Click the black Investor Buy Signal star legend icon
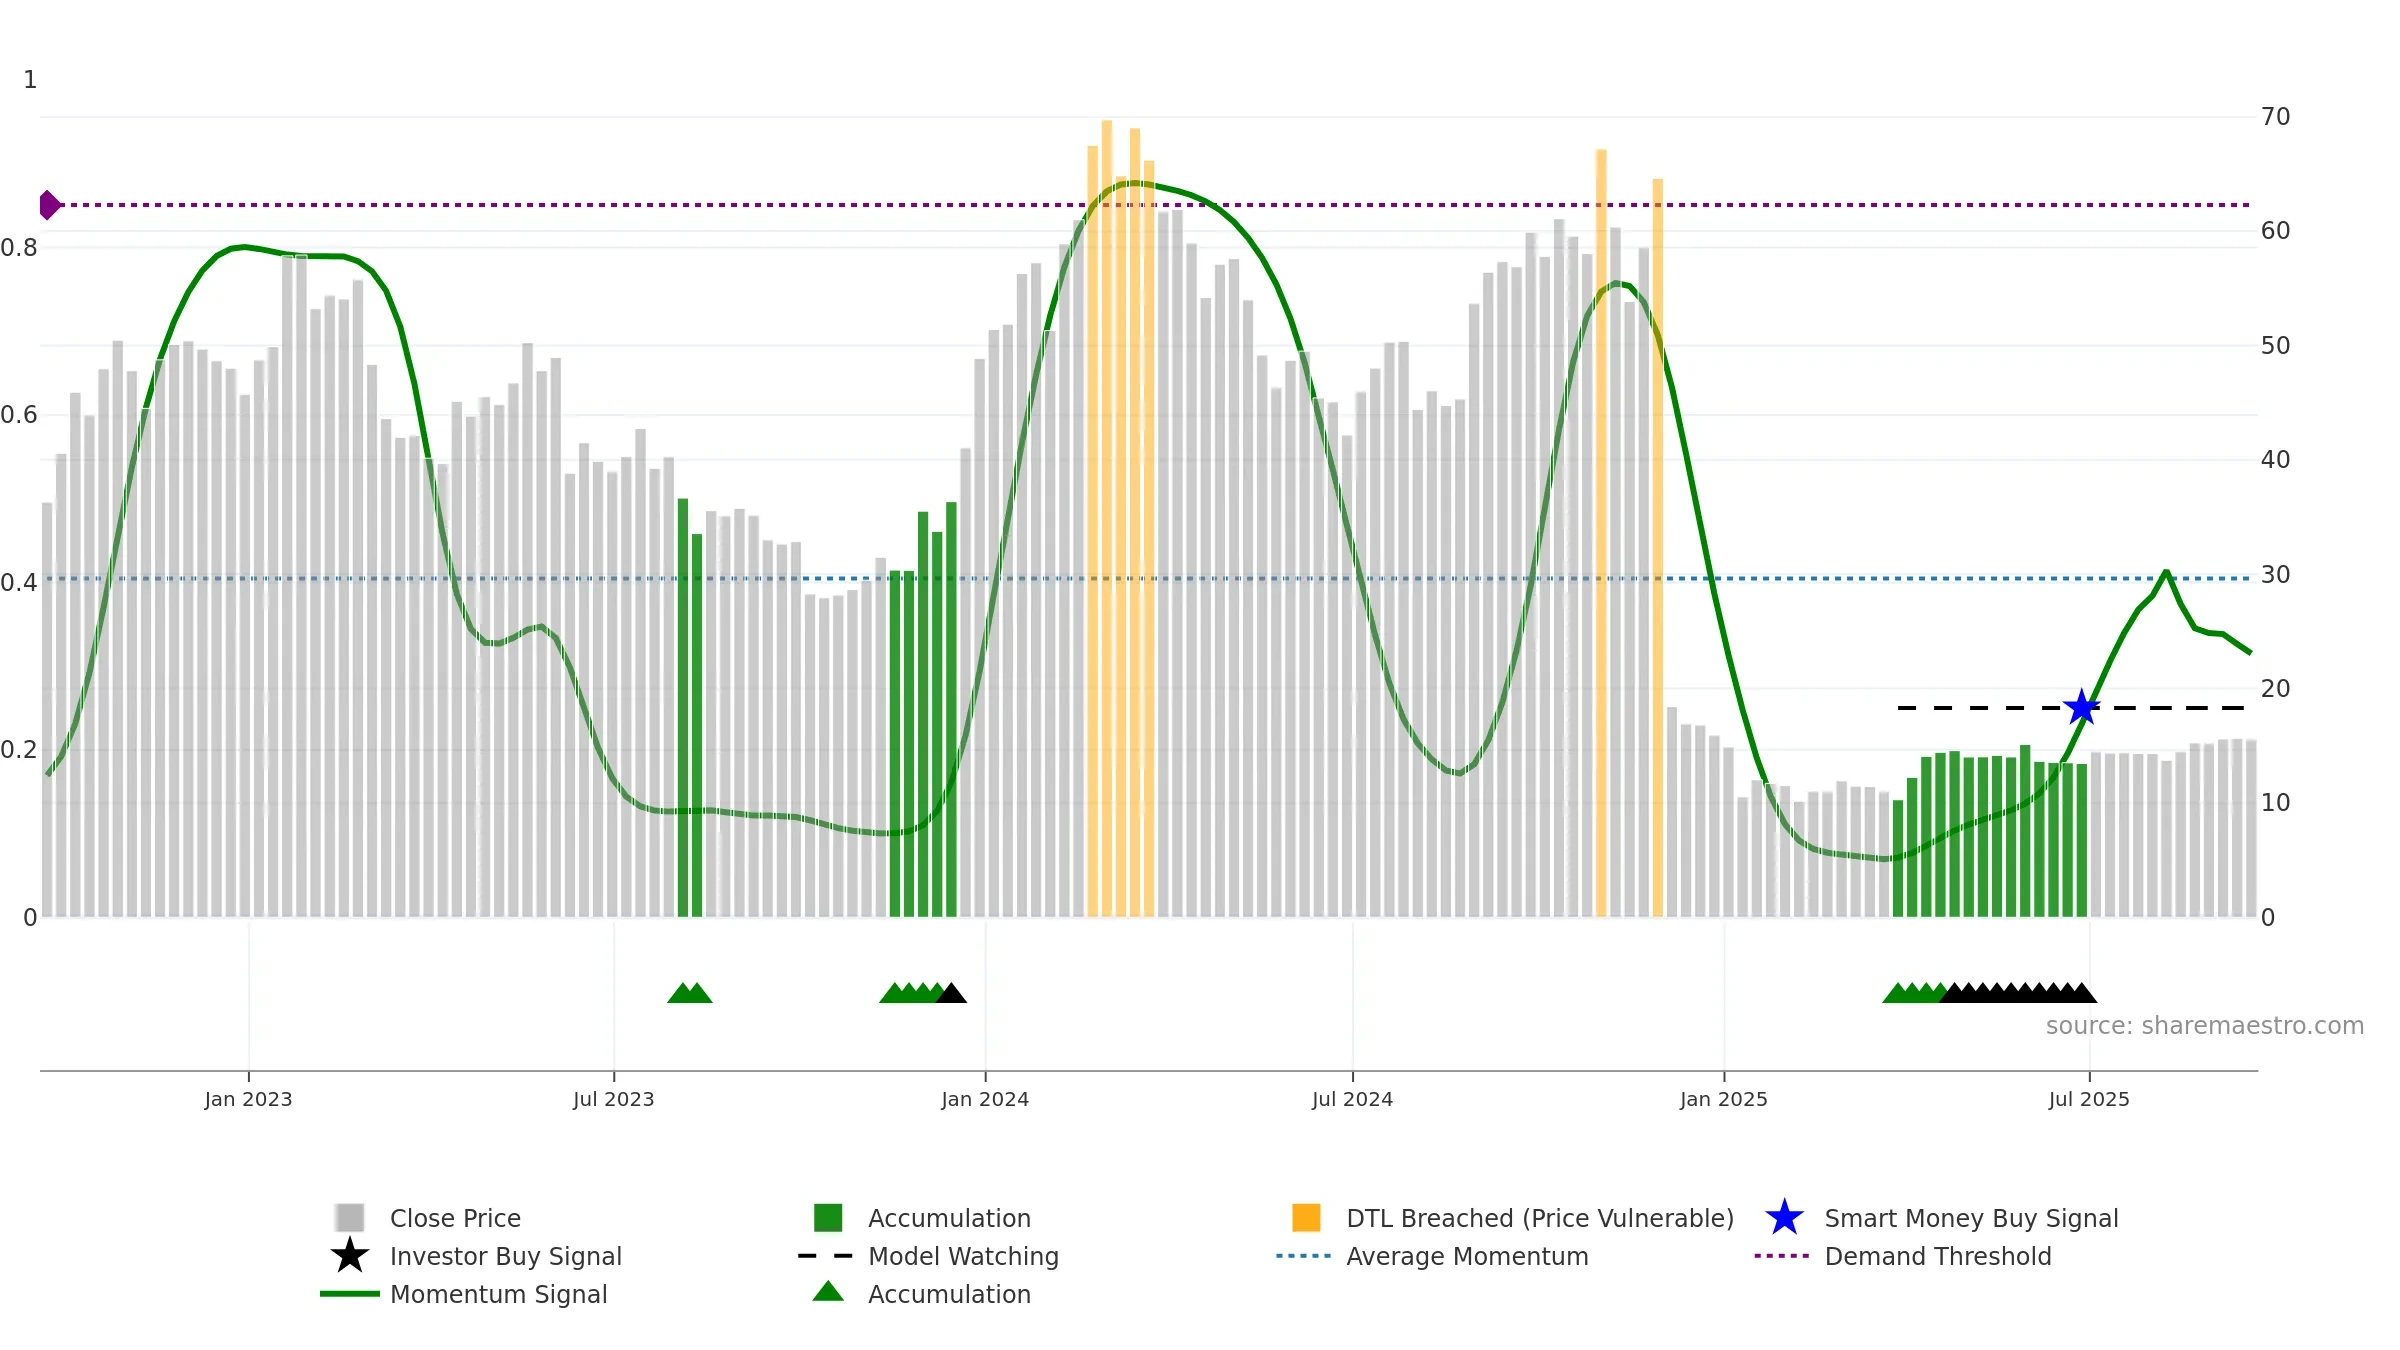Screen dimensions: 2400x1350 point(350,1256)
